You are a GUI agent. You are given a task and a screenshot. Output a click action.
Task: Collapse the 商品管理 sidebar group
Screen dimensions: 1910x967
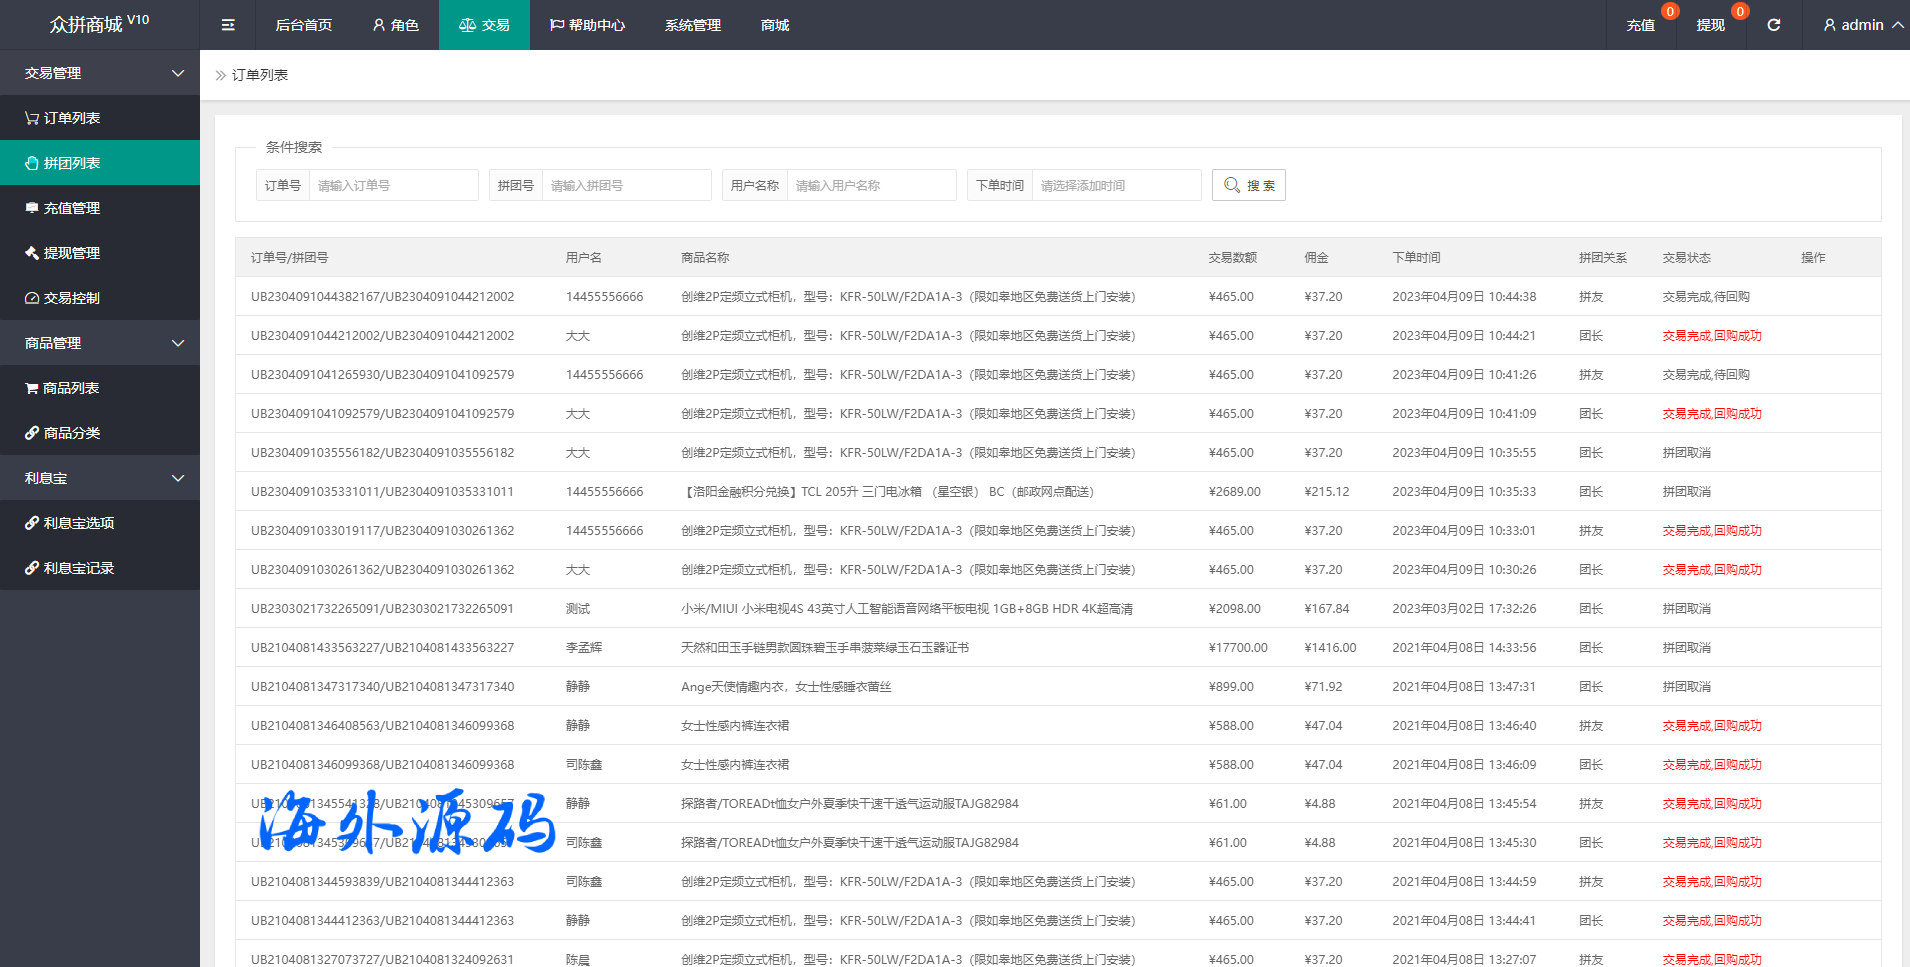click(100, 343)
